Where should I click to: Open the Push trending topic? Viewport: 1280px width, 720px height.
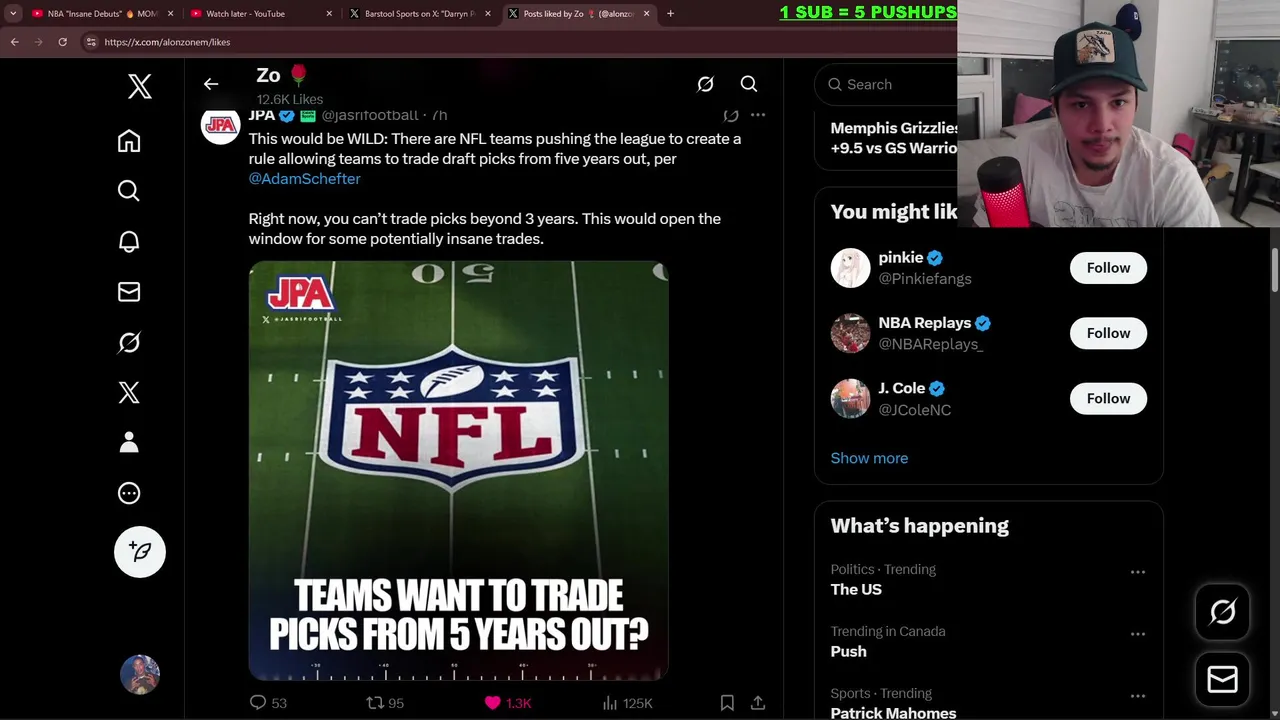point(848,651)
